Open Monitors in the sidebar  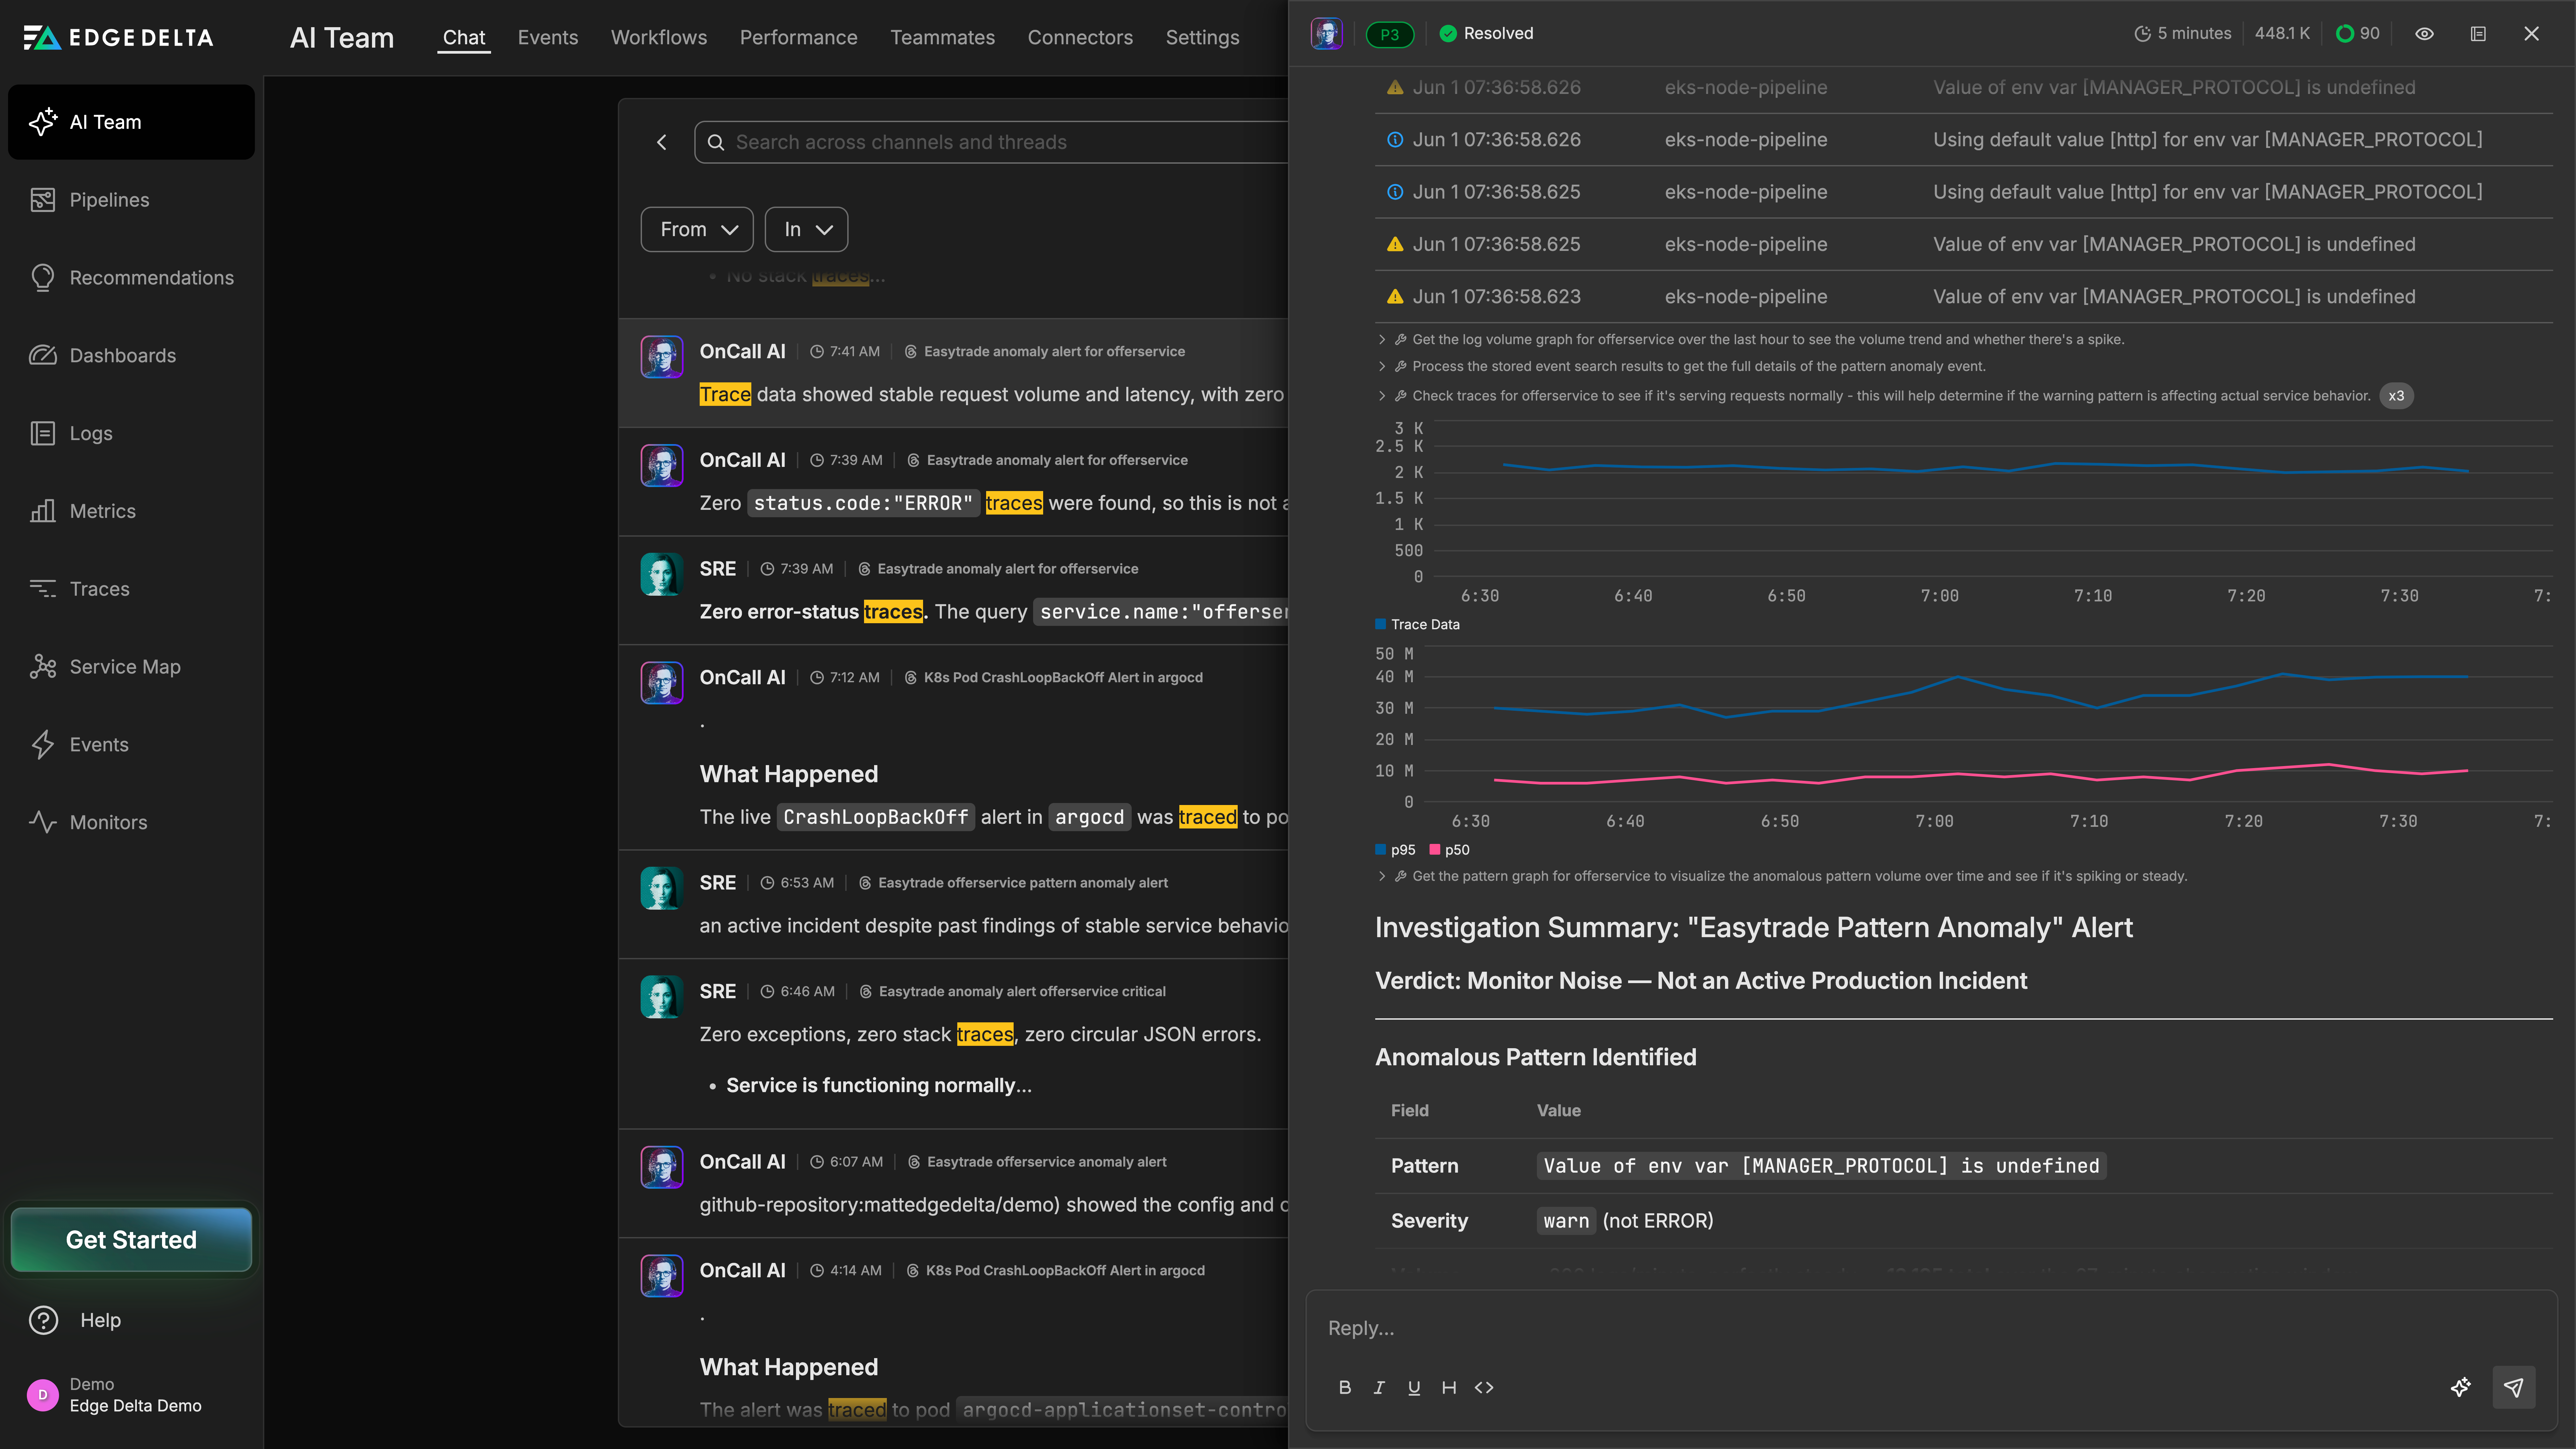point(131,822)
